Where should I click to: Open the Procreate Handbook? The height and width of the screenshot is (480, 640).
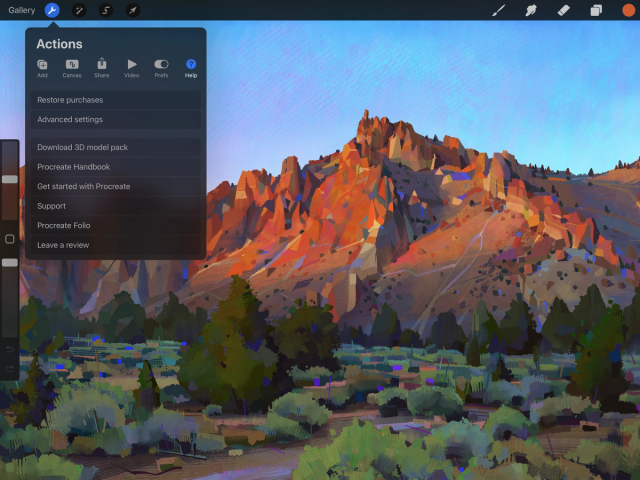116,167
